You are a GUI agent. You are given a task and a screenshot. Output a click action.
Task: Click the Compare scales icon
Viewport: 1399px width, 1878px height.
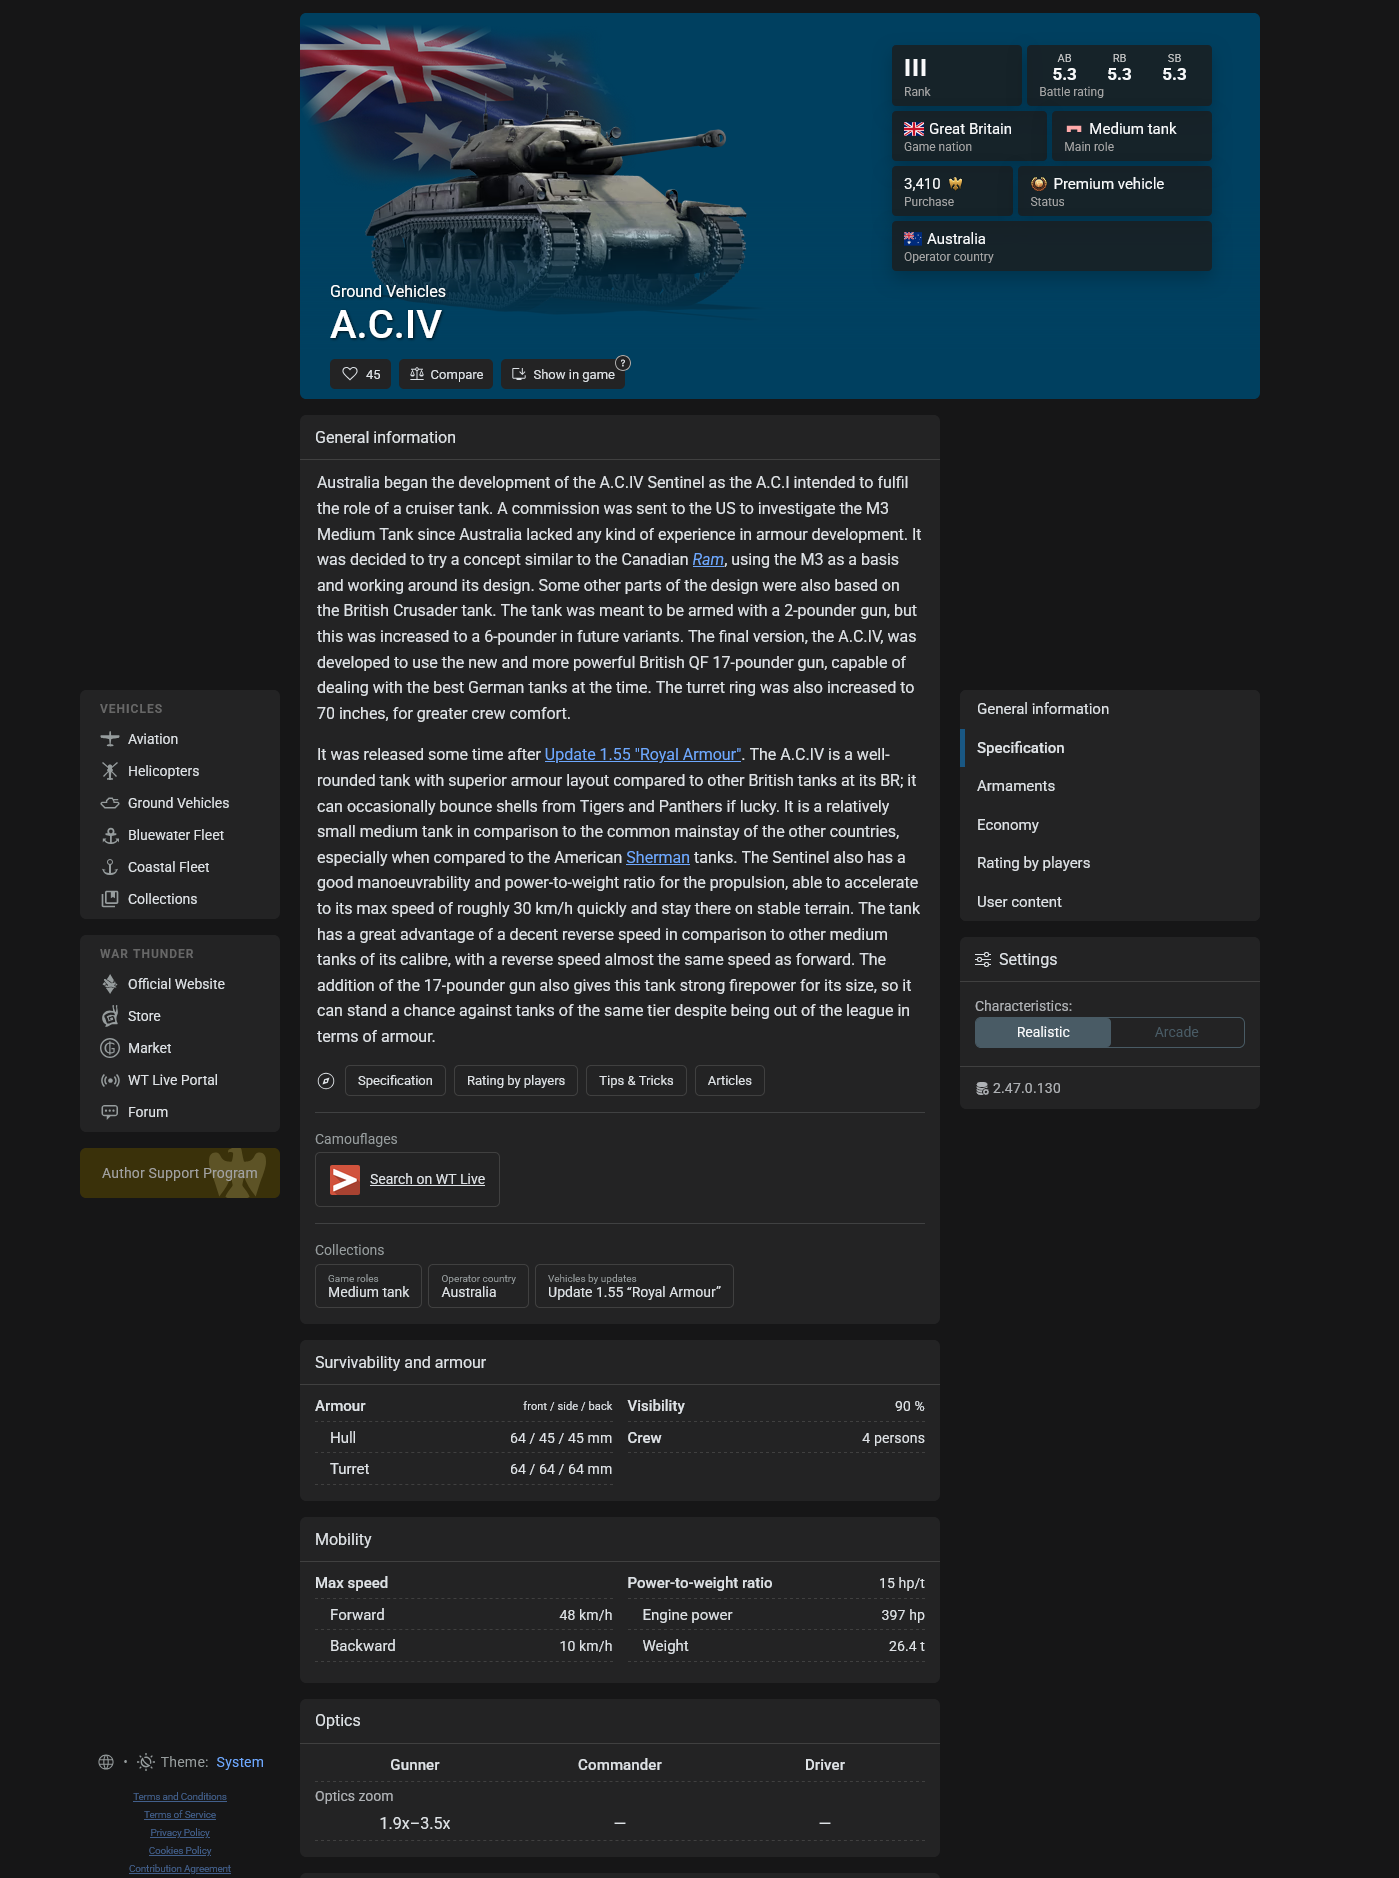point(417,374)
